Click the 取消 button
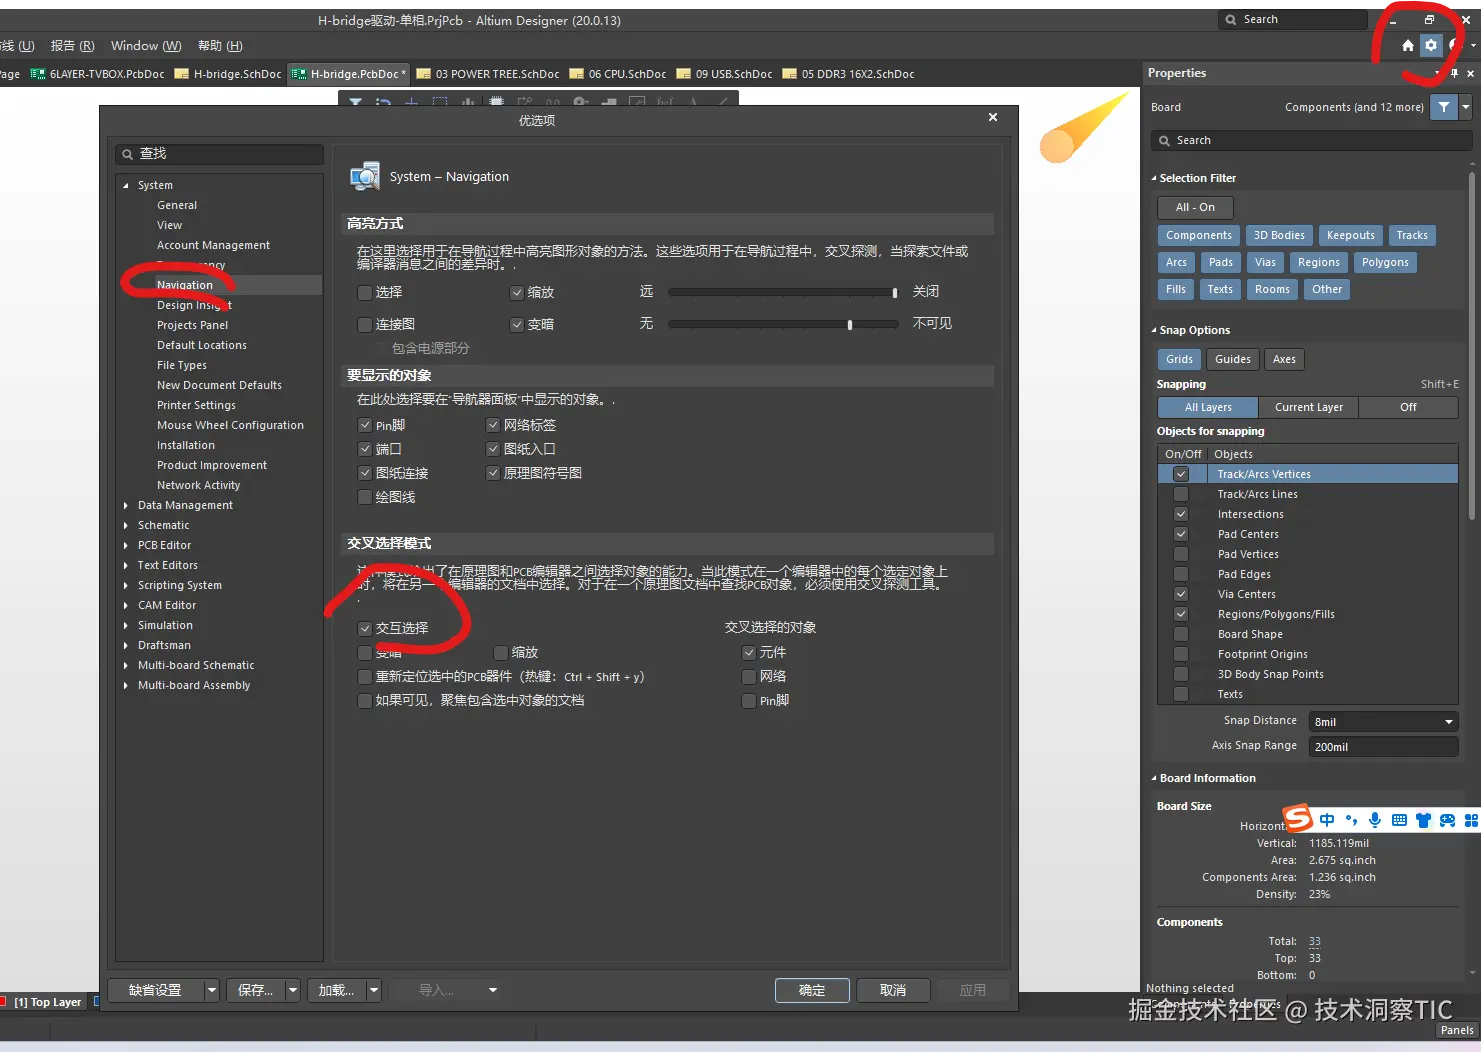 893,990
